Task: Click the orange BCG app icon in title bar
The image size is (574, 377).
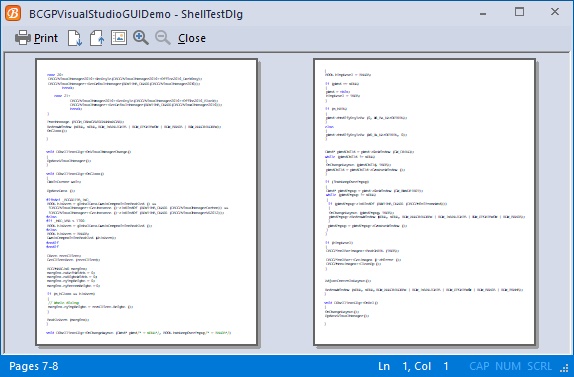Action: [x=13, y=14]
